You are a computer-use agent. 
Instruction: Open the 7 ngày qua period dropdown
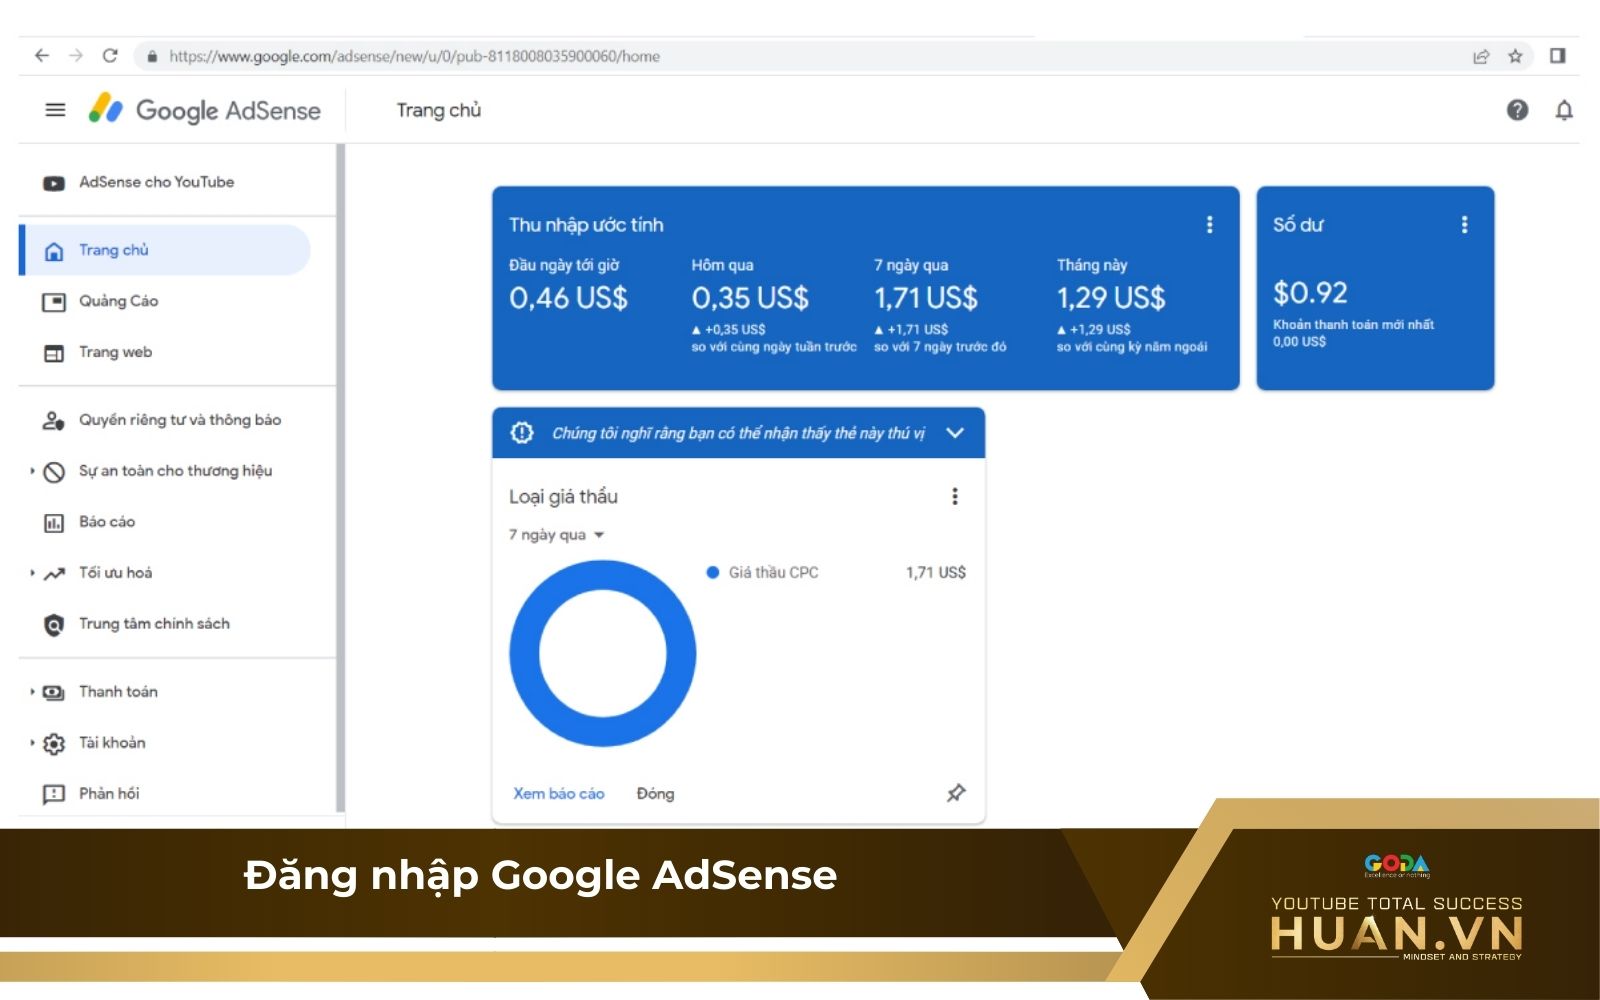coord(557,535)
